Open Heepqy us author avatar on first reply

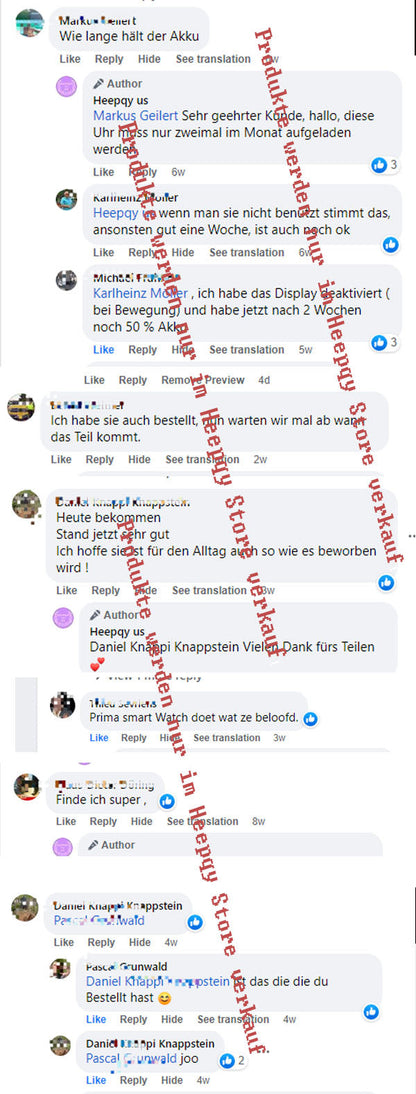pos(66,87)
